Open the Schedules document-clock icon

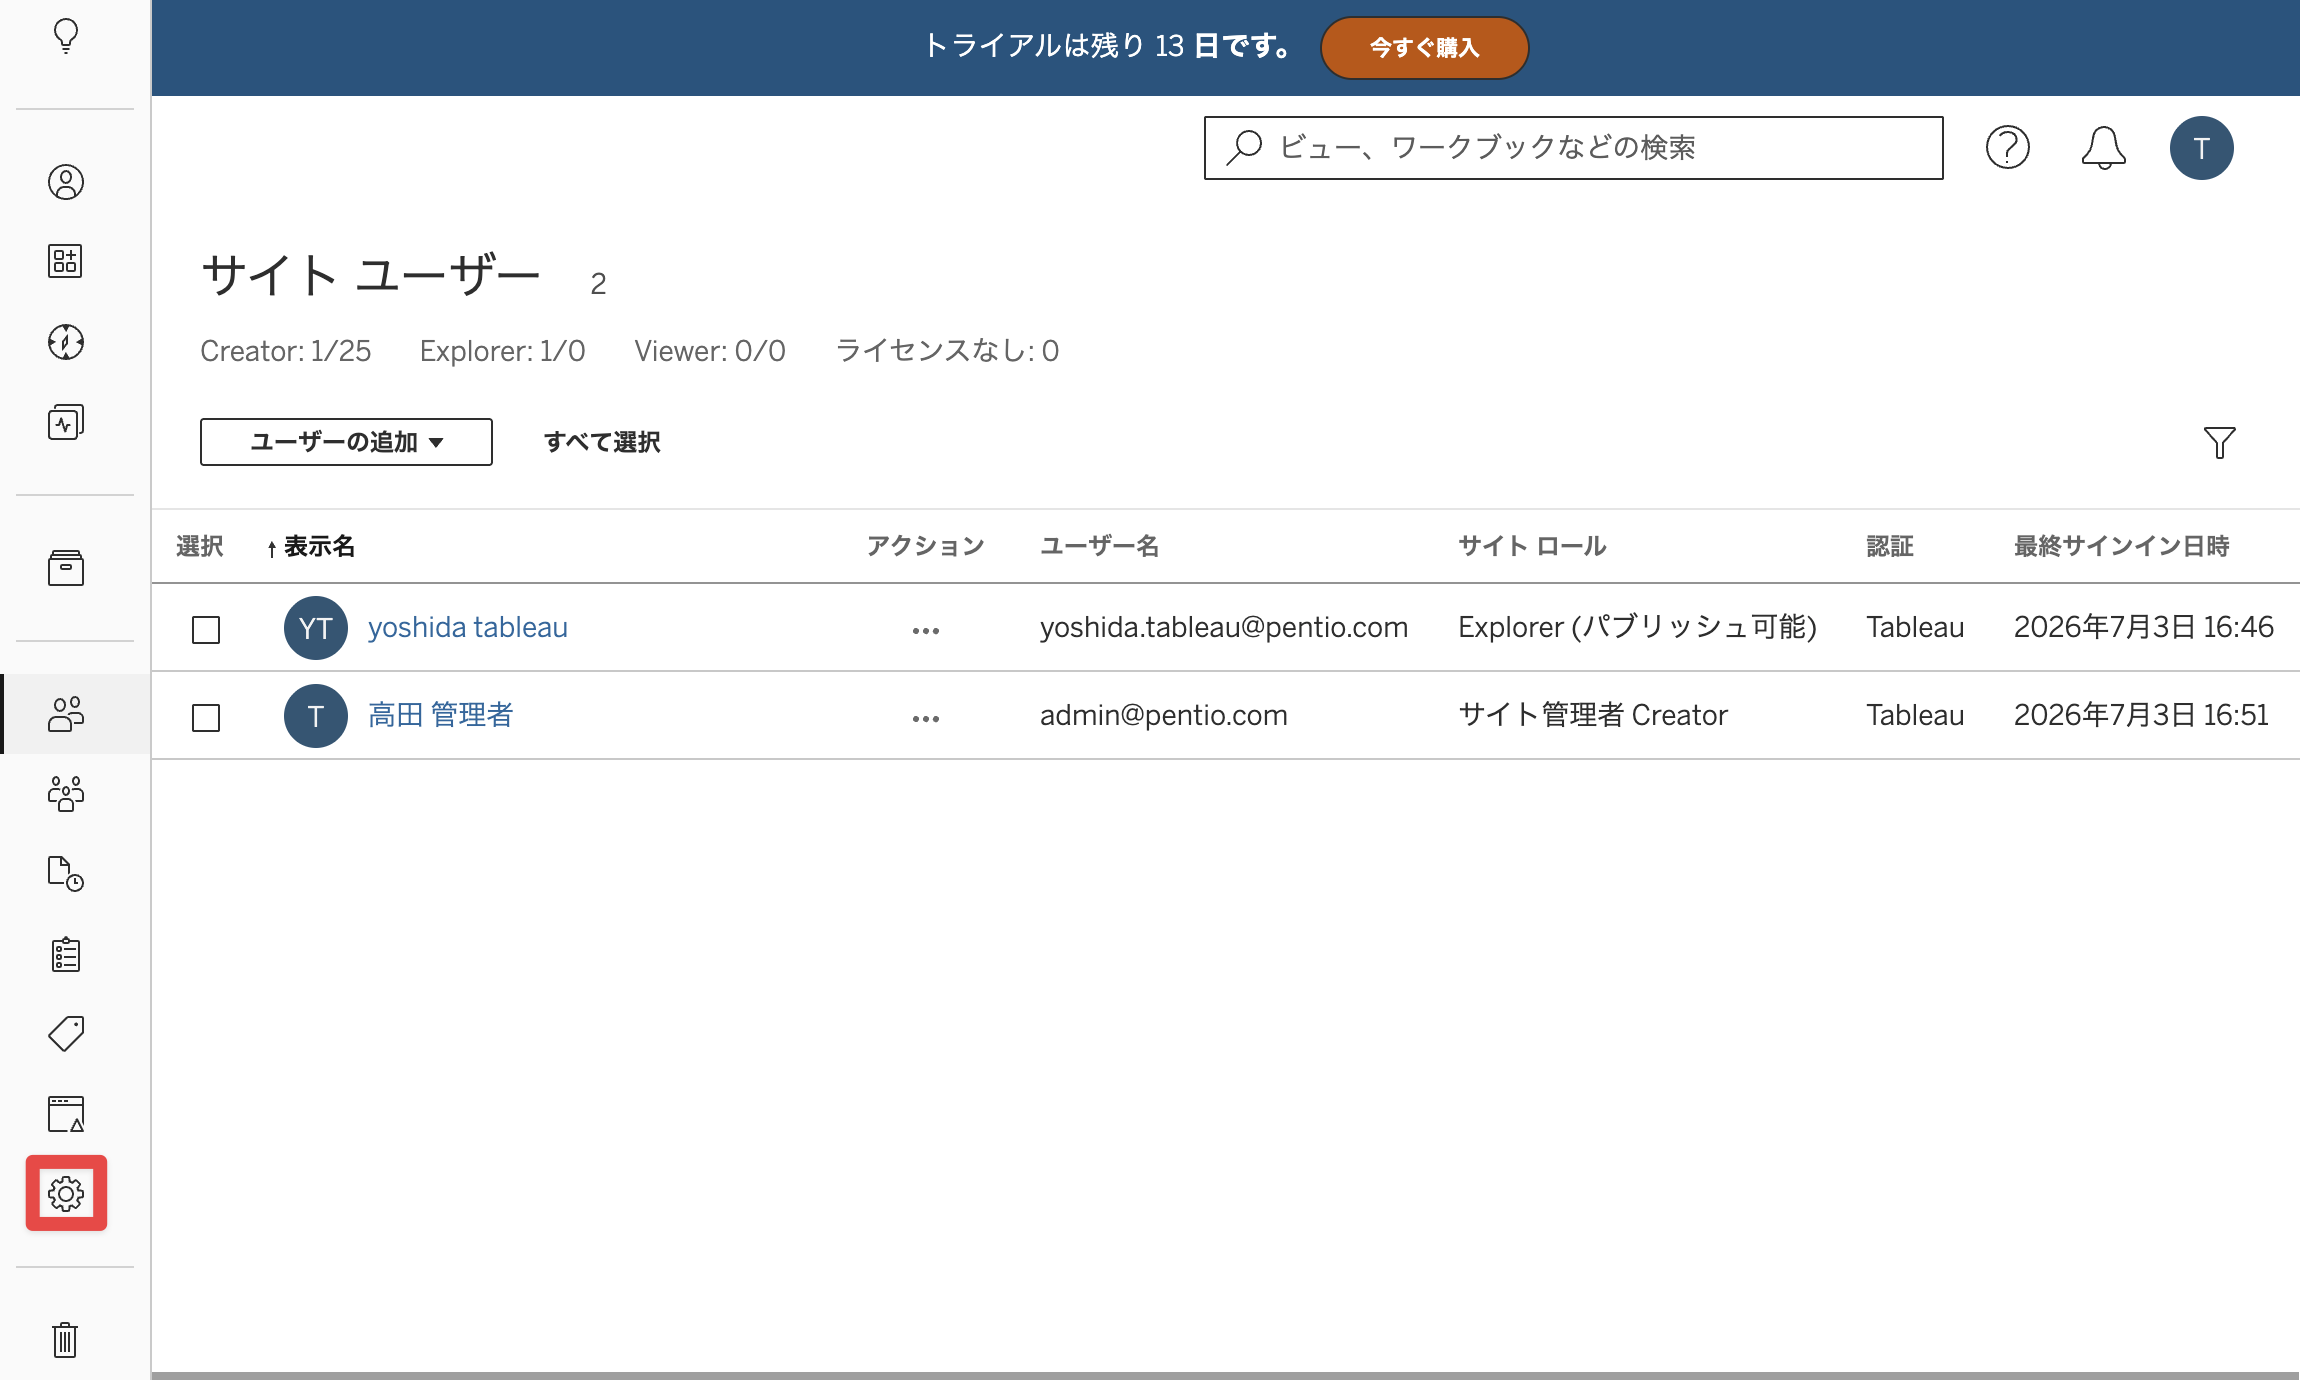[x=66, y=874]
